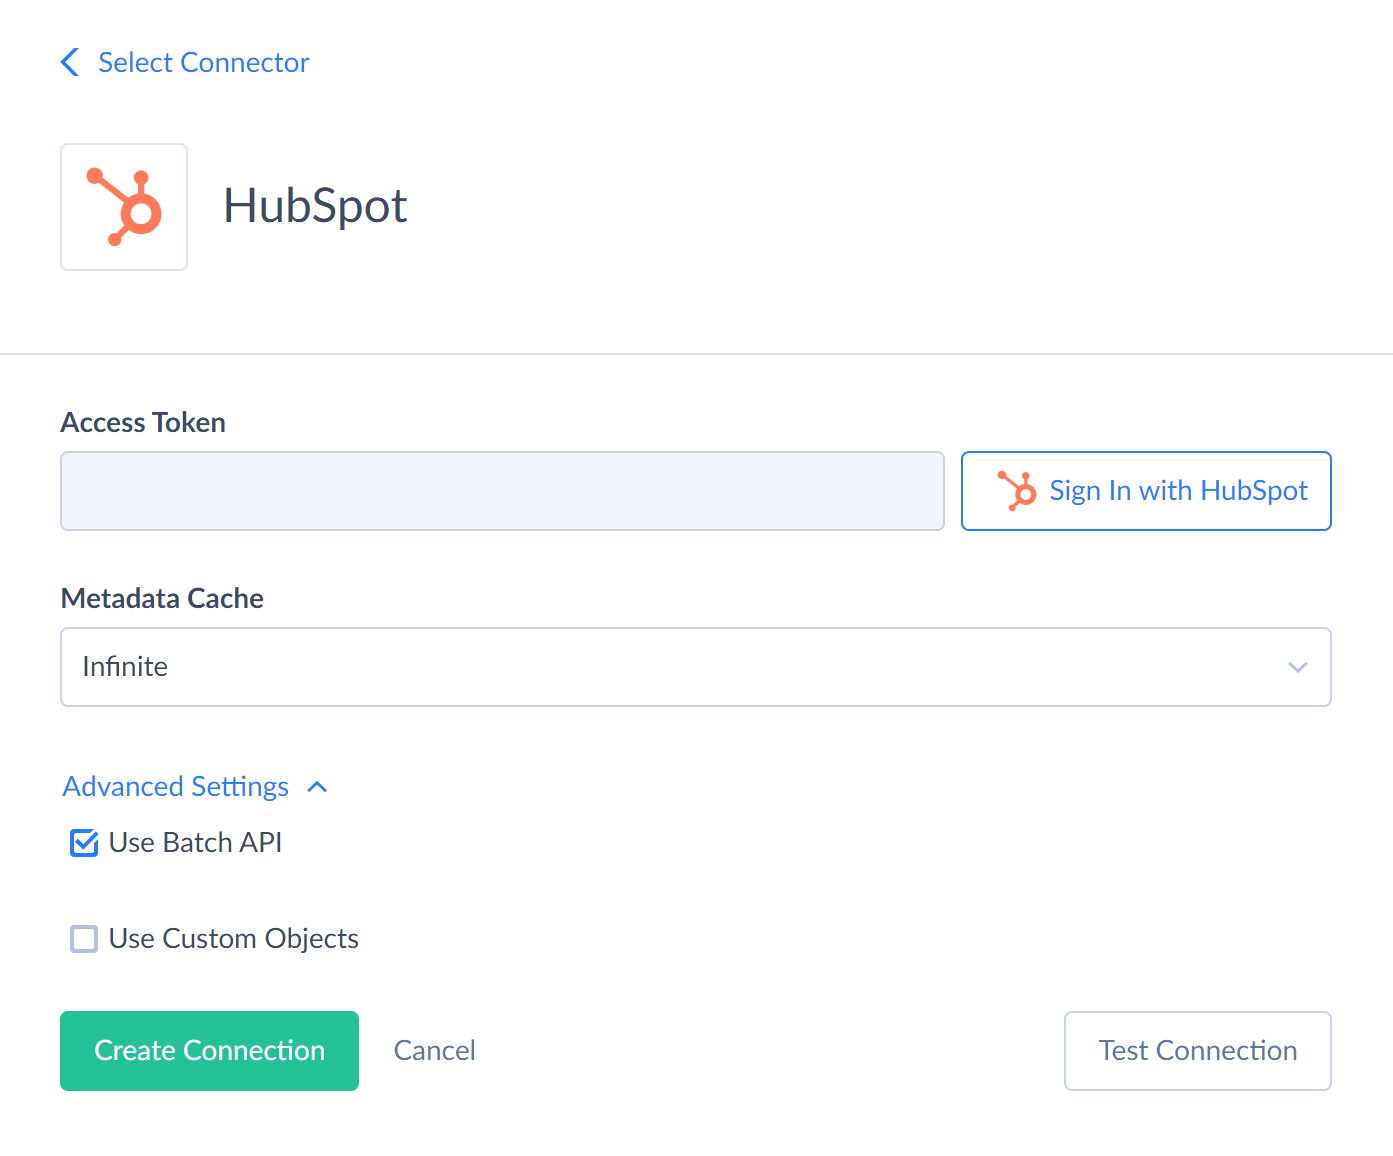Enable the Use Custom Objects checkbox
This screenshot has height=1156, width=1393.
point(84,939)
